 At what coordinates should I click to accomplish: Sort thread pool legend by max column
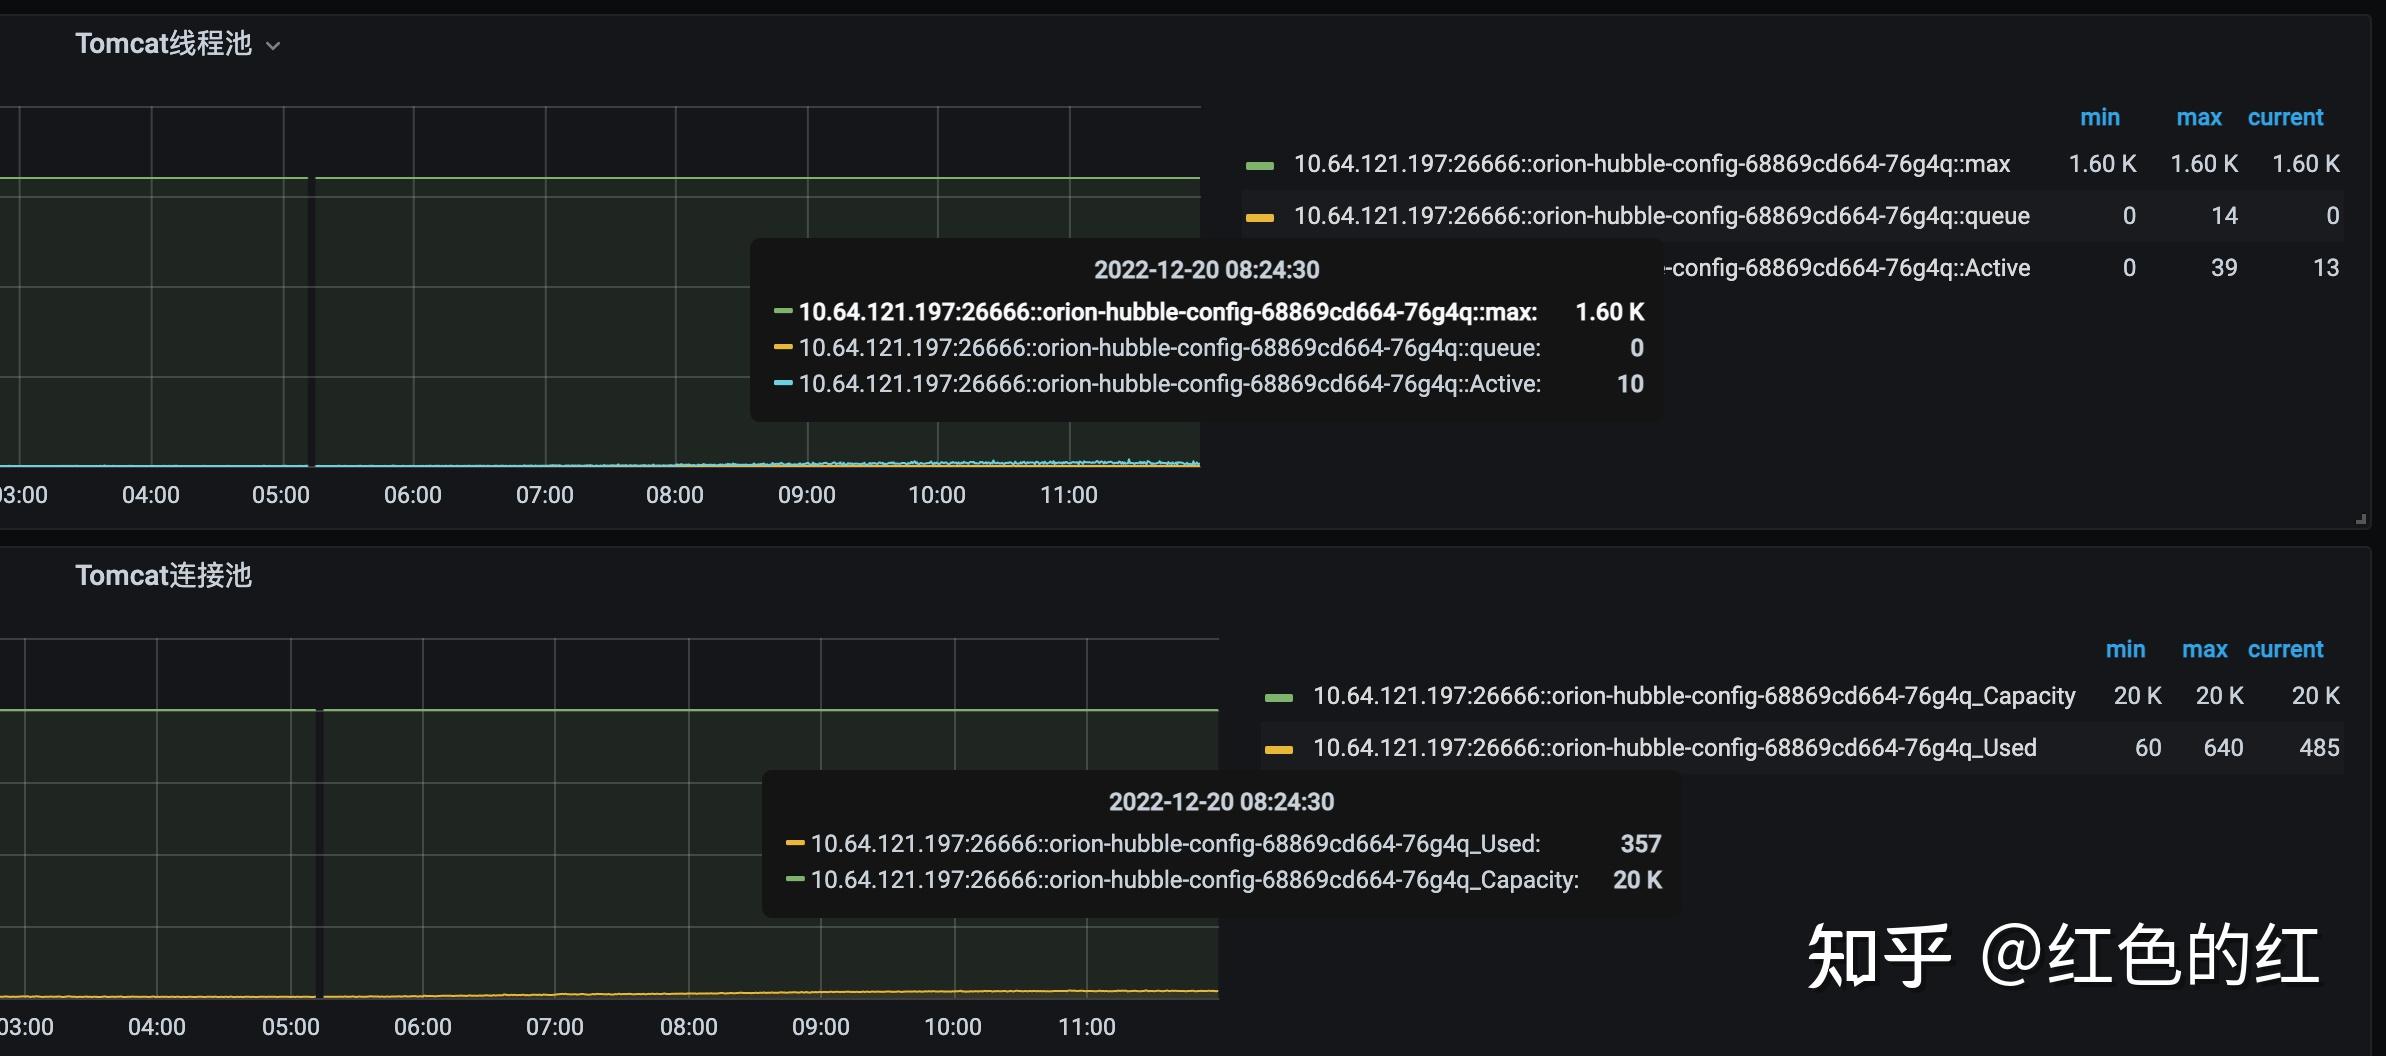(2198, 118)
